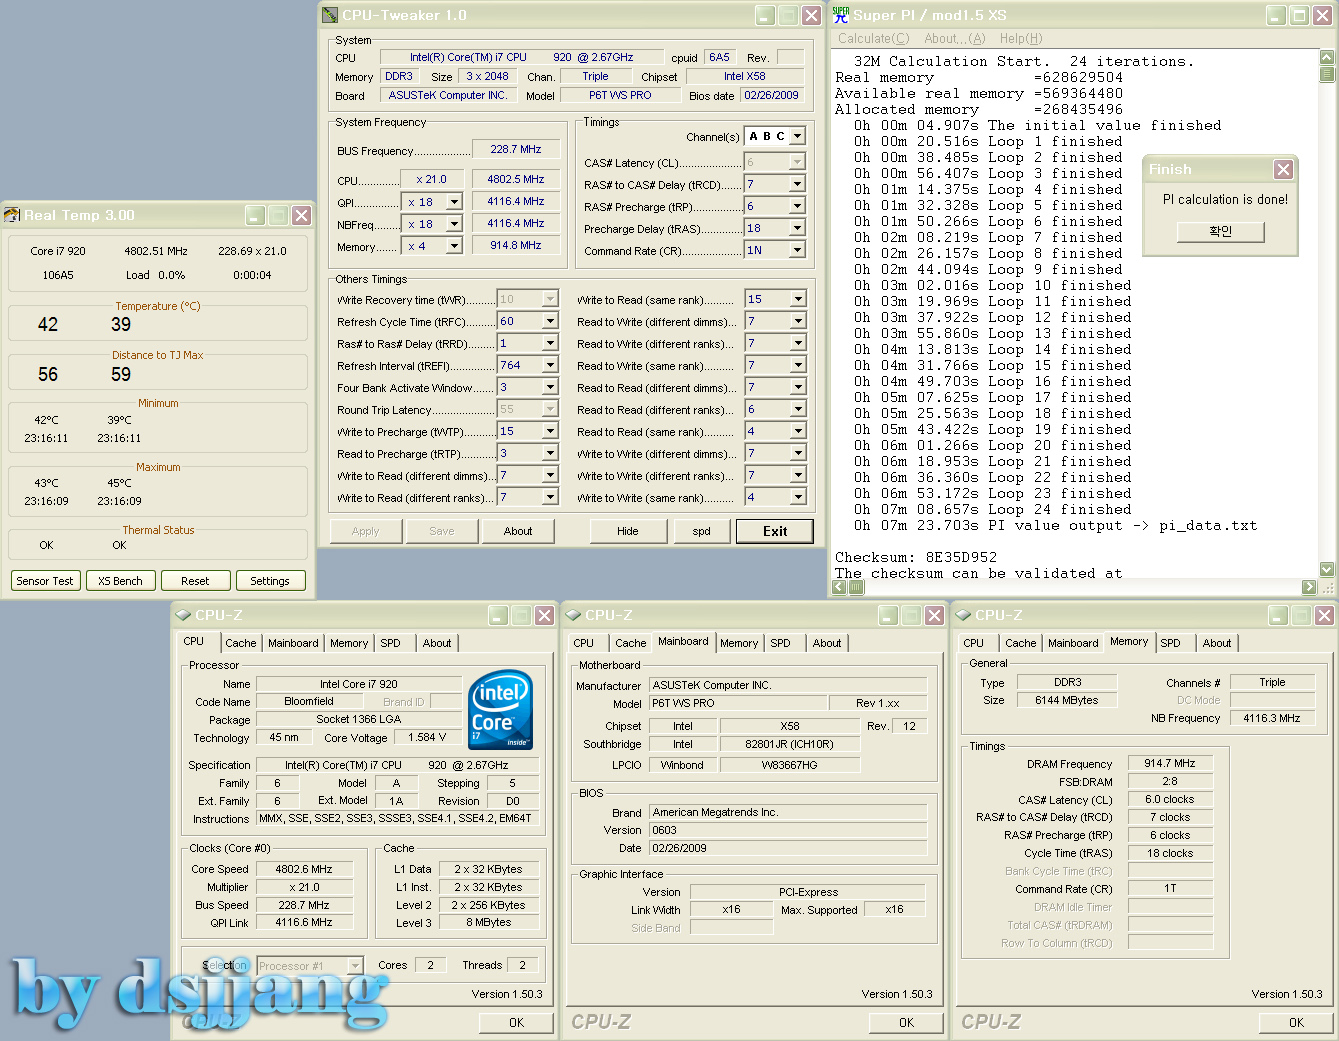This screenshot has width=1339, height=1041.
Task: Expand the Precharge Delay (tRAS) dropdown
Action: point(797,228)
